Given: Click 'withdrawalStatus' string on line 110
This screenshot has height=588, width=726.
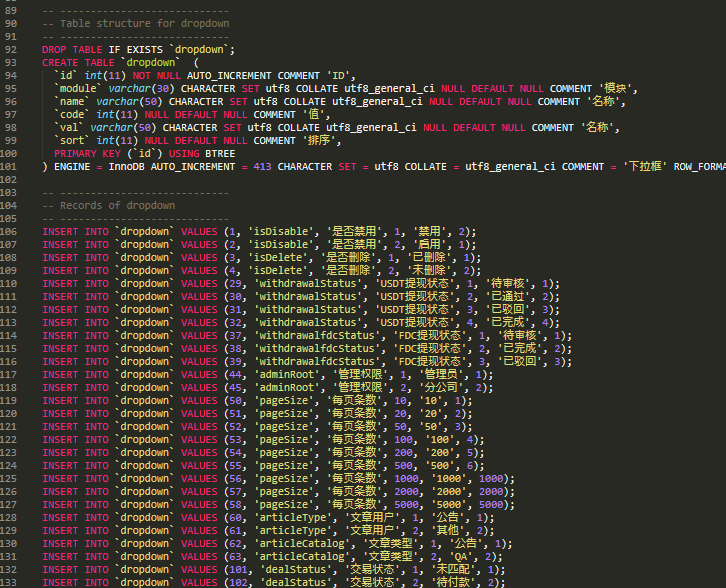Looking at the screenshot, I should click(308, 283).
